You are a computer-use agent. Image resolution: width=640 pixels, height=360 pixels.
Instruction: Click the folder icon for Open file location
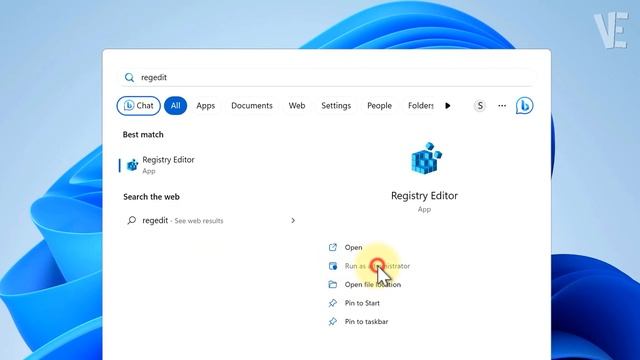(x=333, y=284)
